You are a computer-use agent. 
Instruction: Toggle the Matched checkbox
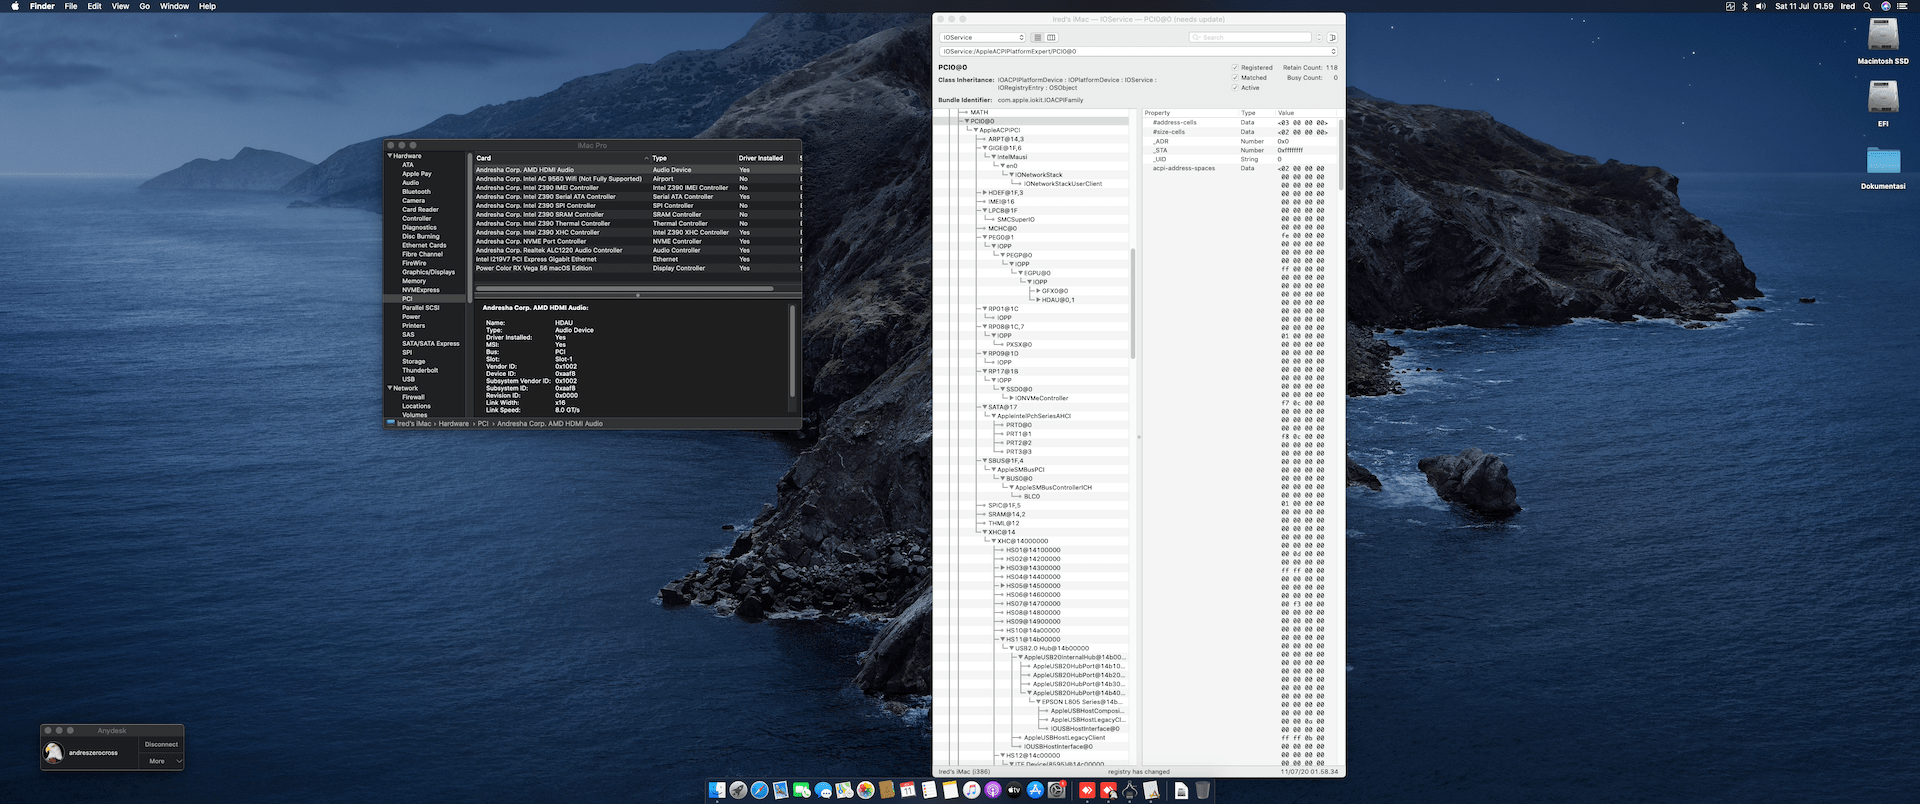1235,77
